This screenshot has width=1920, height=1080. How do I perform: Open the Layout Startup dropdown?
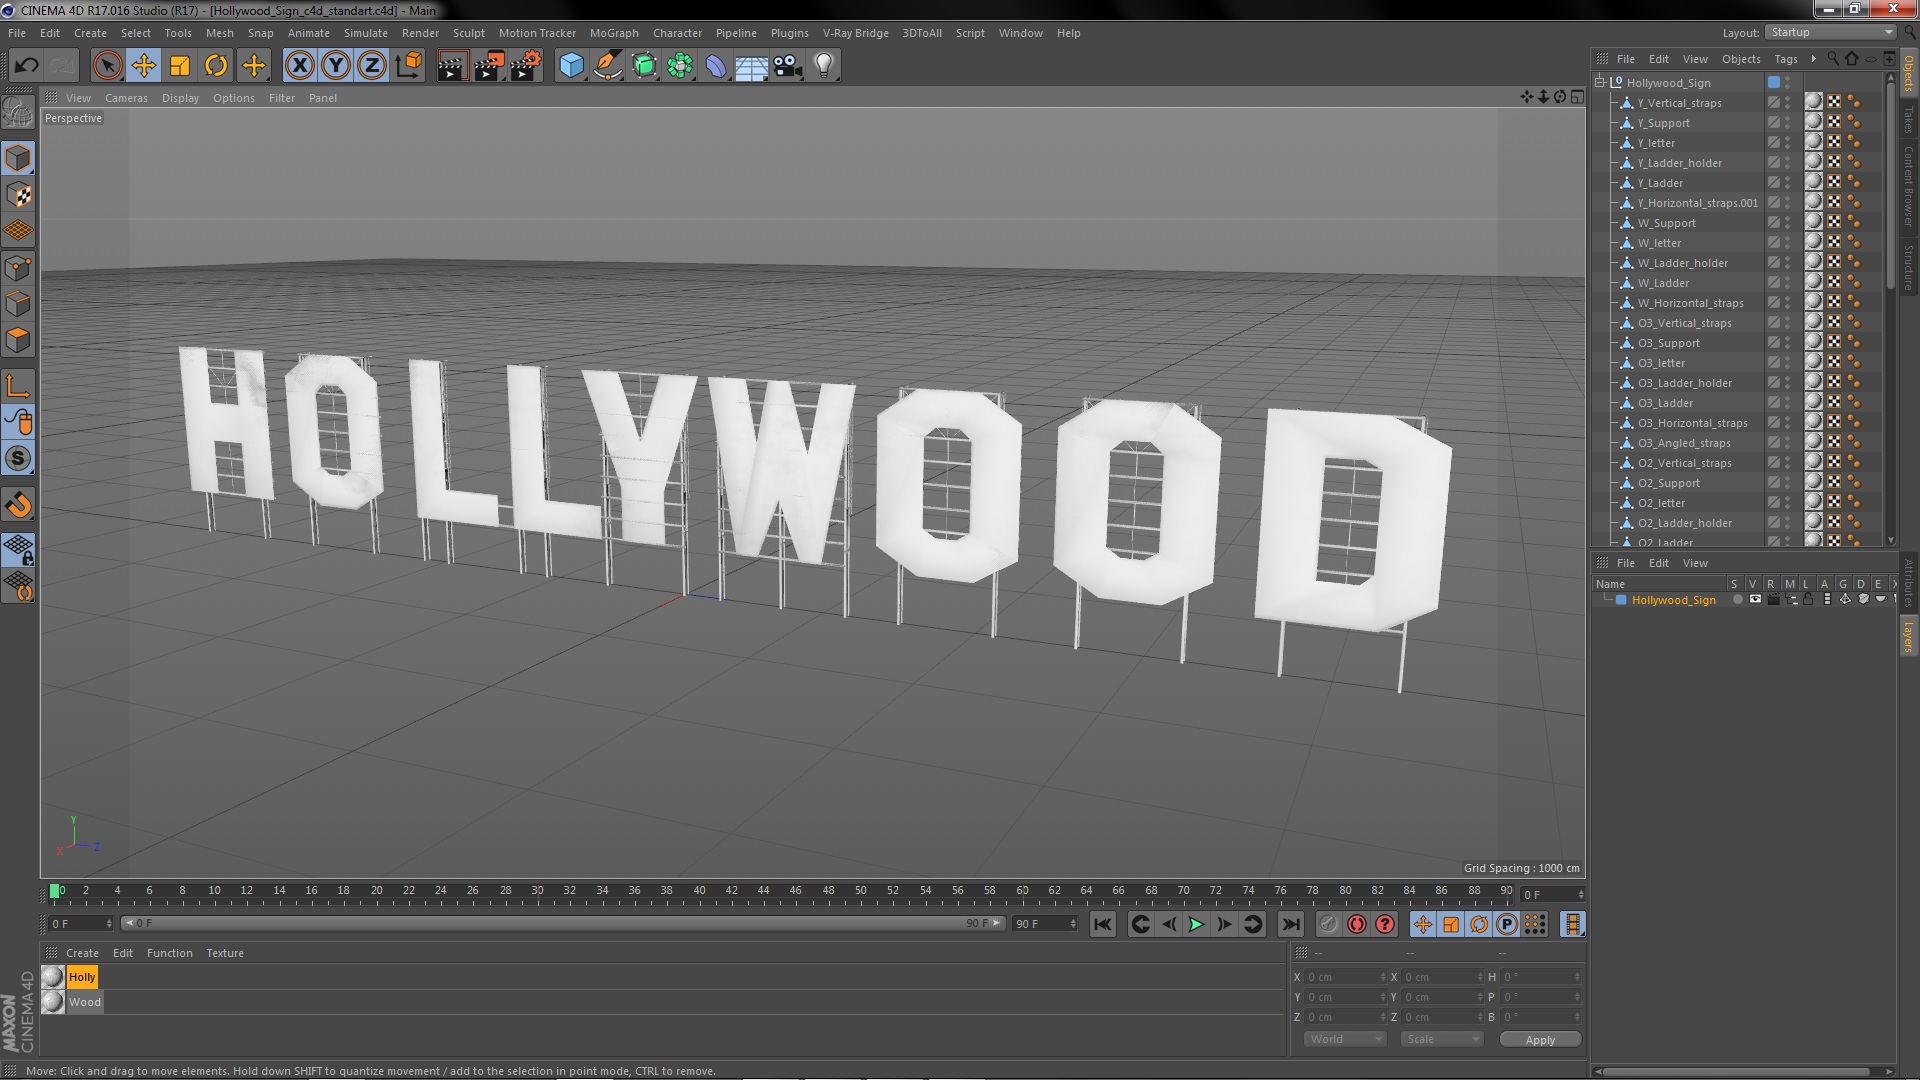pos(1831,32)
